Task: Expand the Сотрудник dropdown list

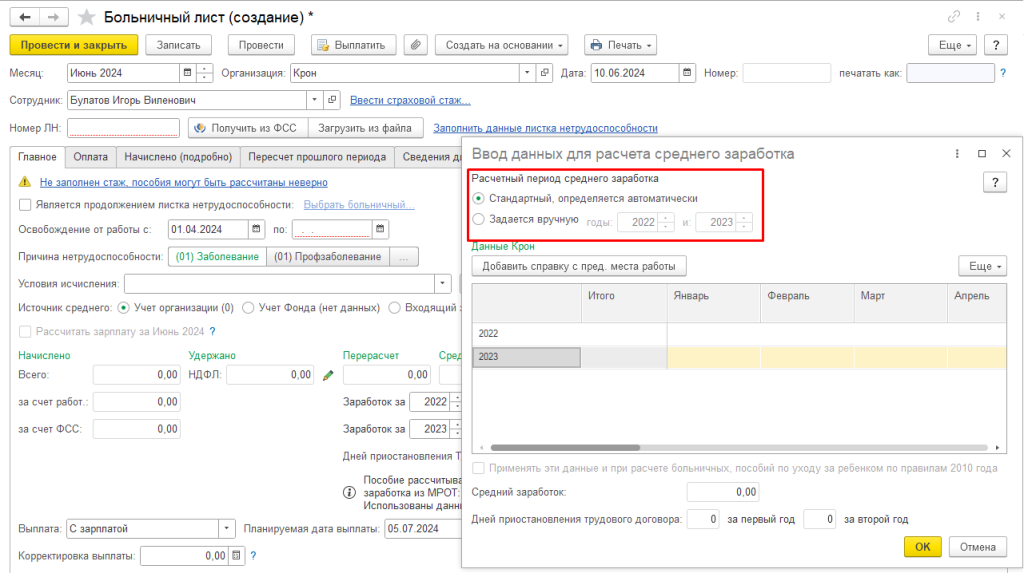Action: coord(314,100)
